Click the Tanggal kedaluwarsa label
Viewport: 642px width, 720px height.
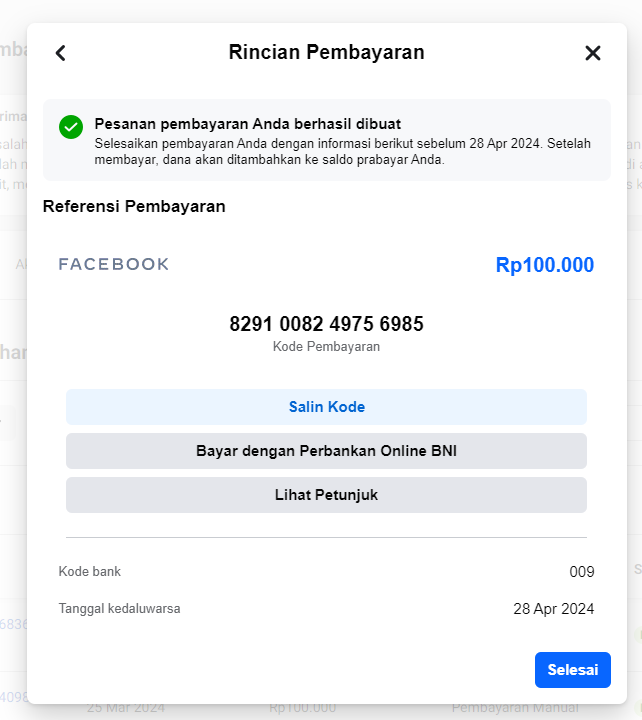tap(119, 609)
